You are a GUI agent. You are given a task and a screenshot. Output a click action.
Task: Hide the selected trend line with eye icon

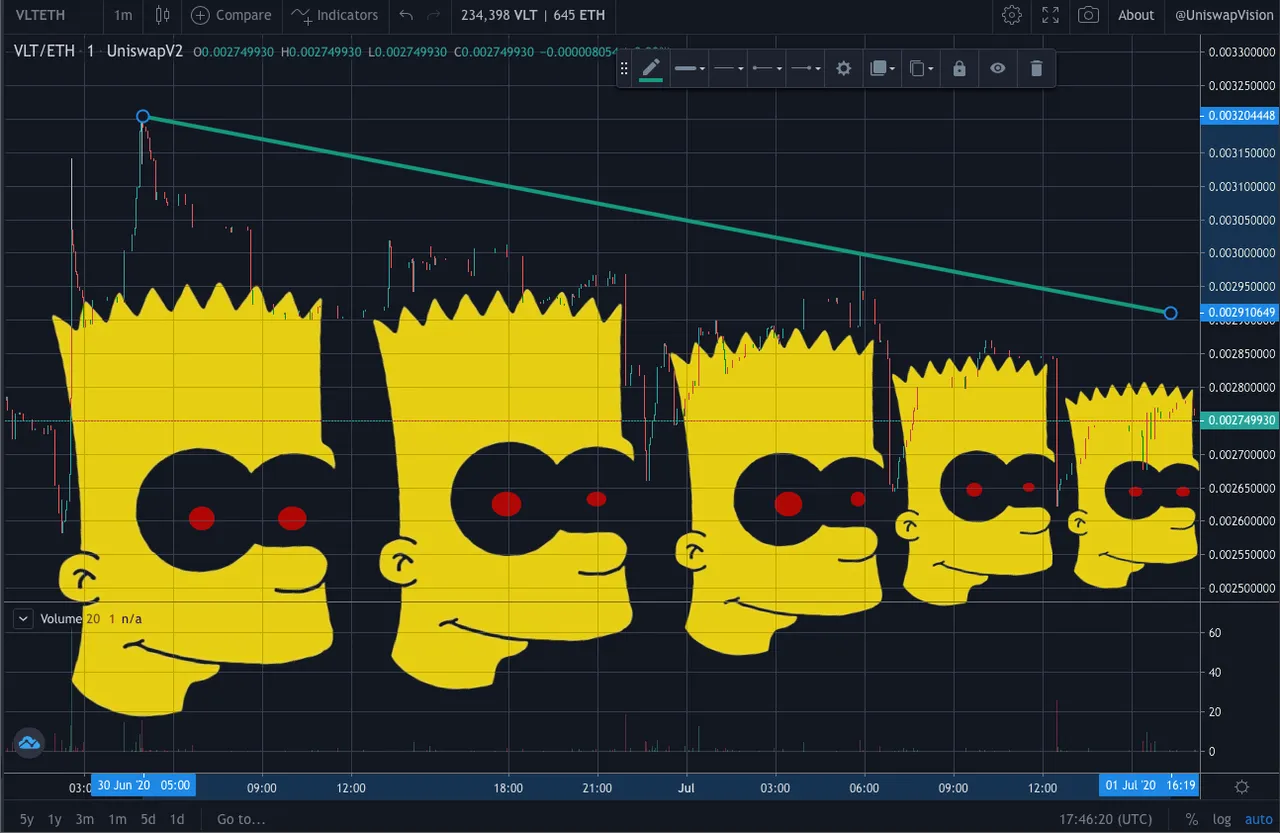(x=997, y=68)
